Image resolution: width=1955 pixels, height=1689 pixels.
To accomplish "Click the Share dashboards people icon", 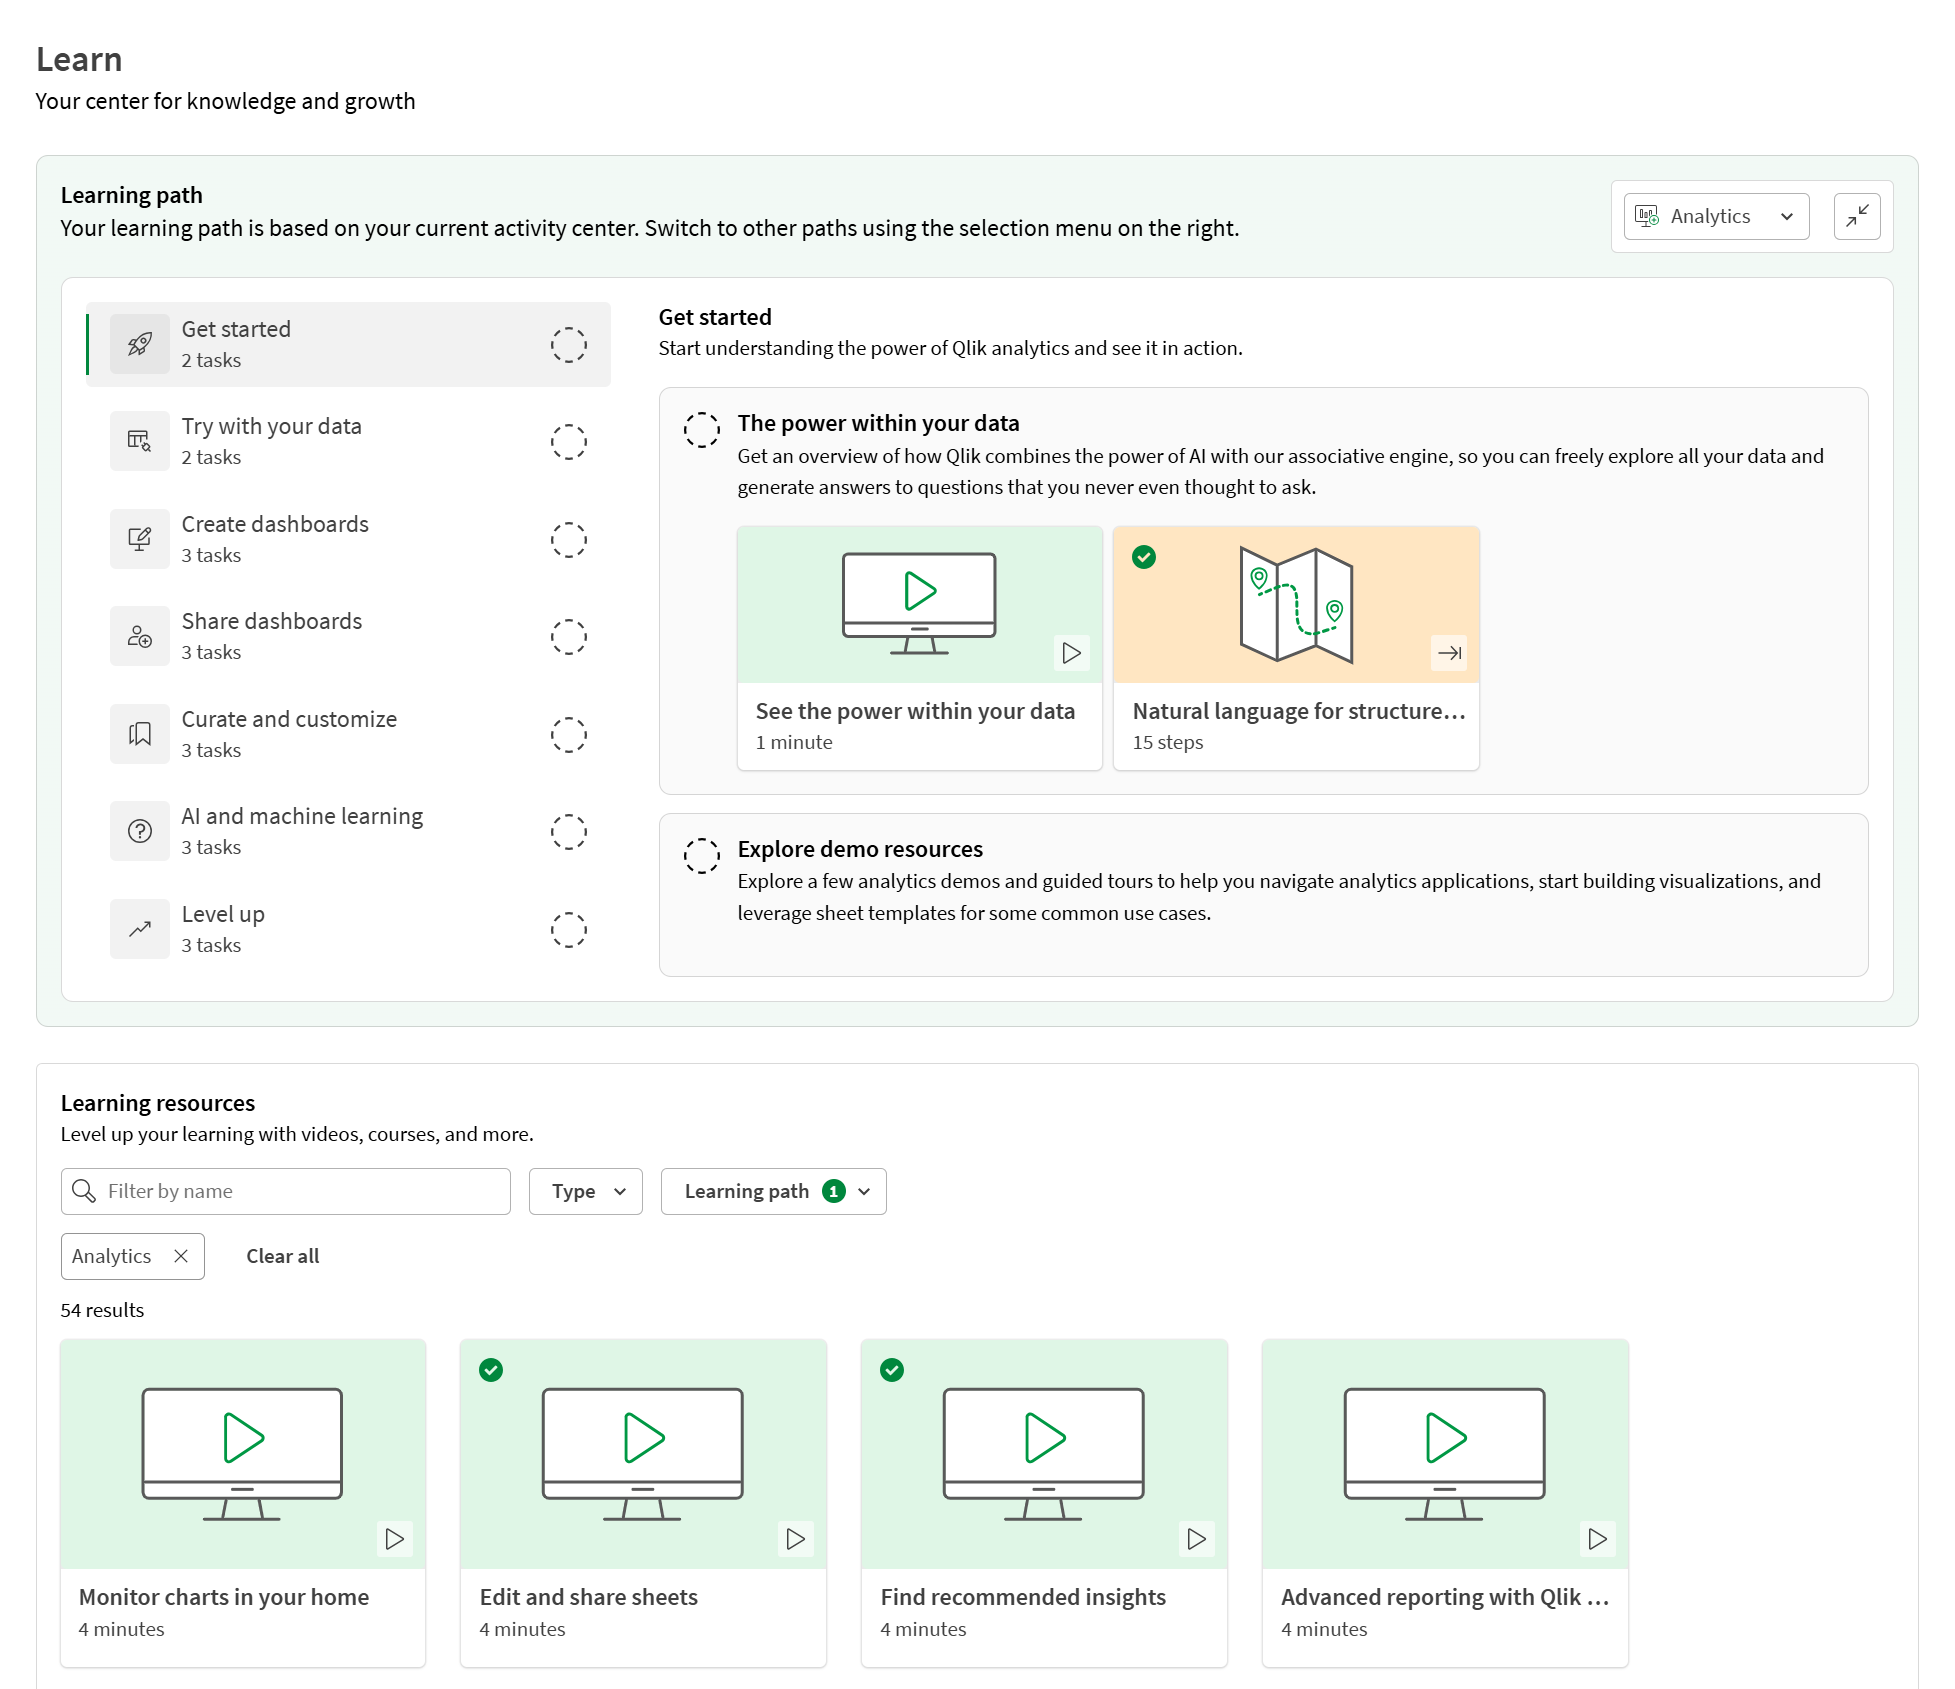I will [x=140, y=636].
